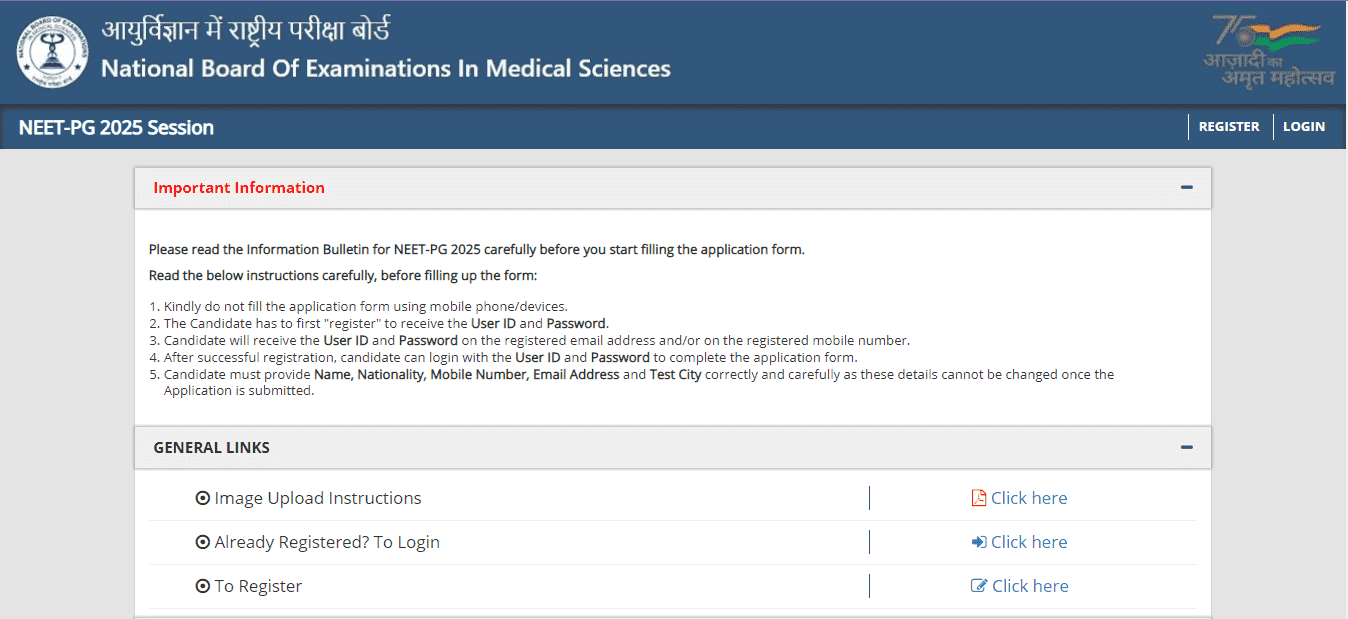Click the sign-in arrow icon for Already Registered
The image size is (1348, 619).
coord(979,542)
